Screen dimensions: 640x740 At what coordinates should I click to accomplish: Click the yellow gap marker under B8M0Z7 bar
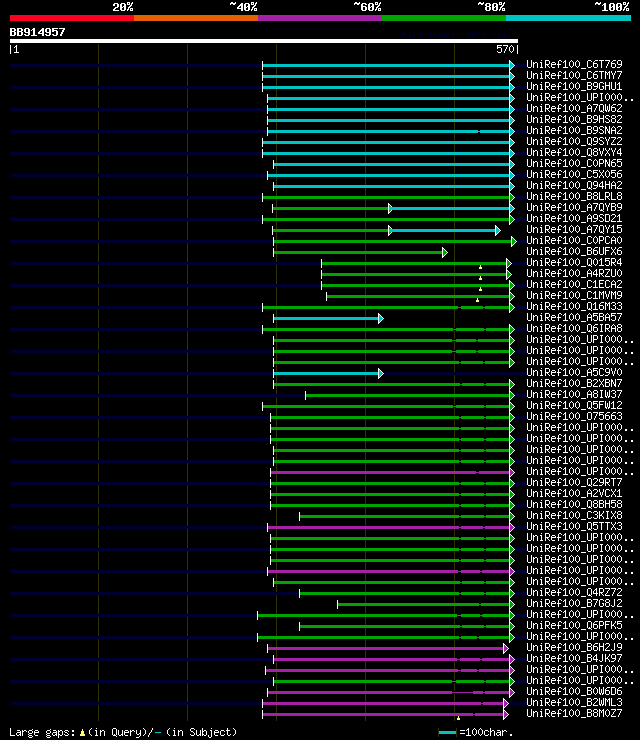pyautogui.click(x=458, y=718)
